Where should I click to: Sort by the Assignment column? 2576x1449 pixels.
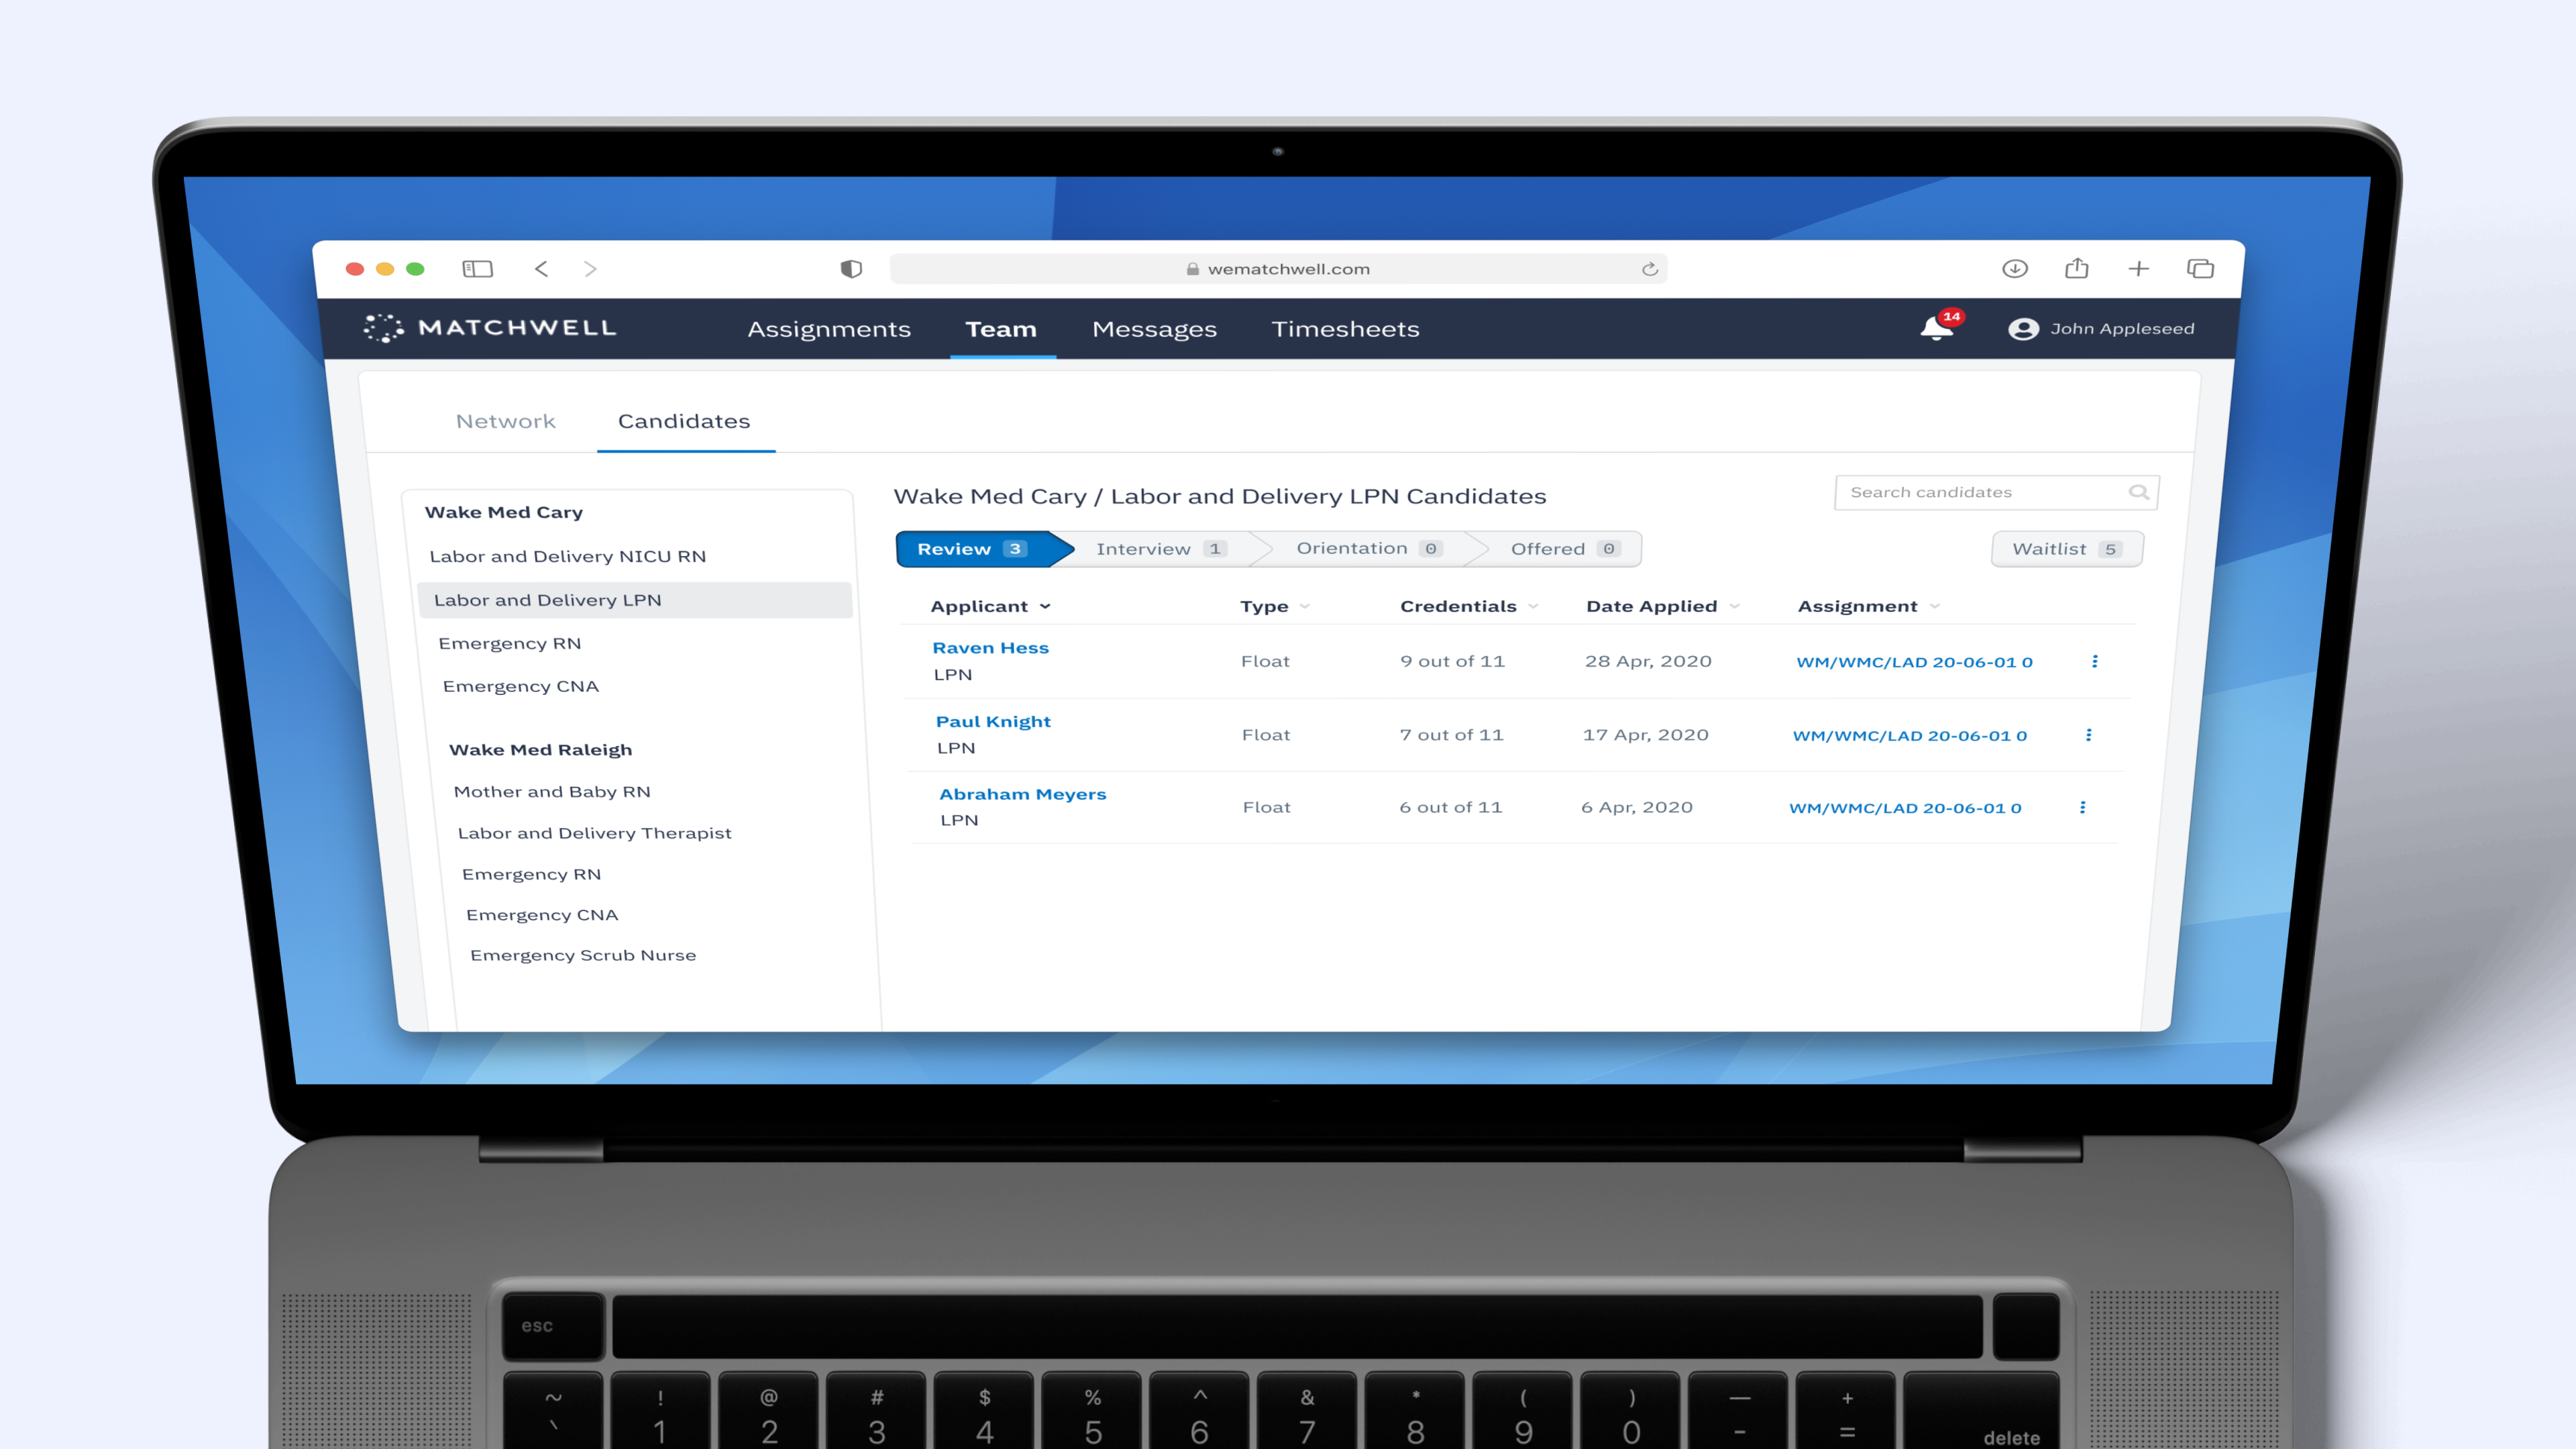click(1868, 606)
